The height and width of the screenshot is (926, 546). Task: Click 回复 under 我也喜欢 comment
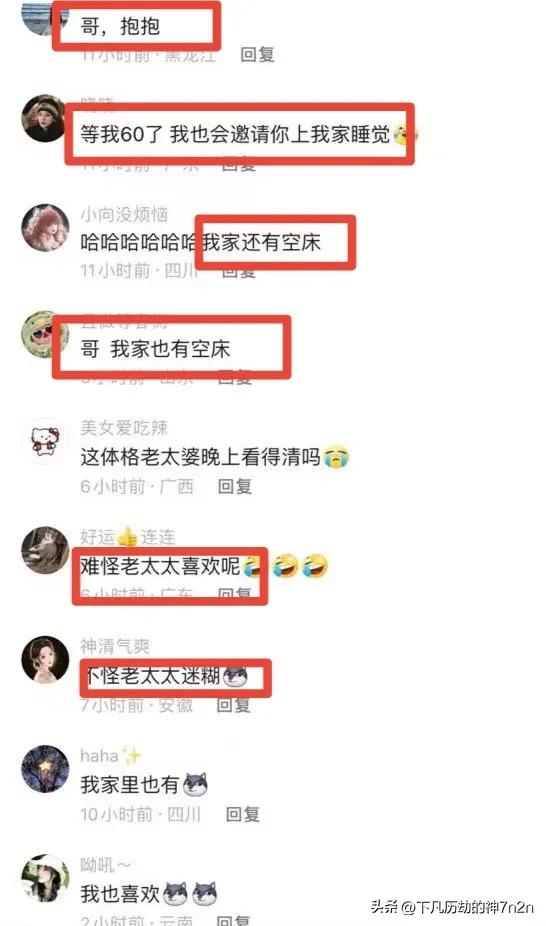point(234,920)
